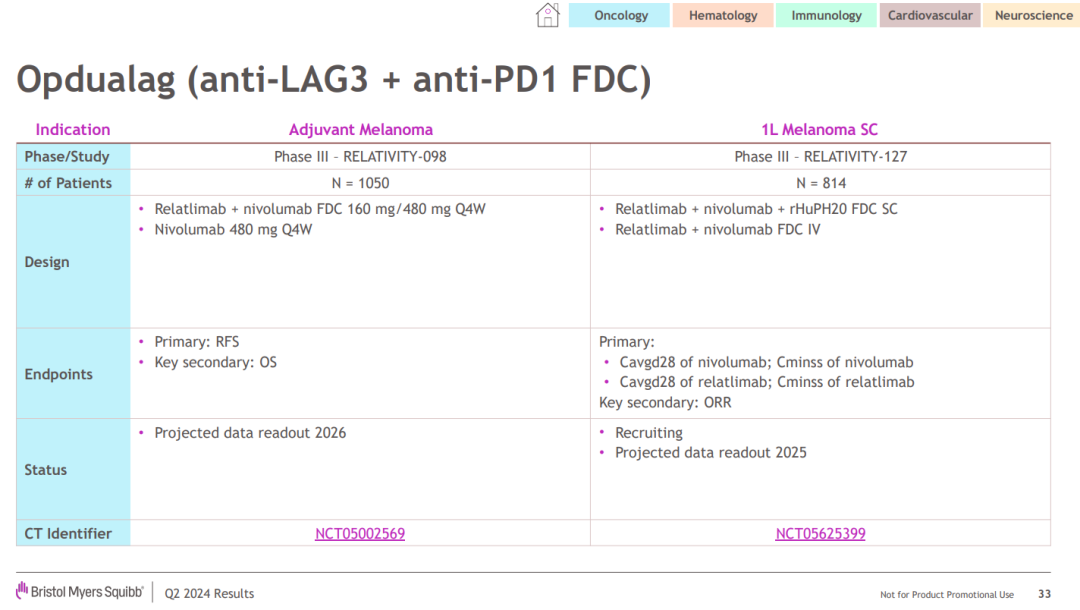Click the Q2 2024 Results footer text

tap(210, 593)
